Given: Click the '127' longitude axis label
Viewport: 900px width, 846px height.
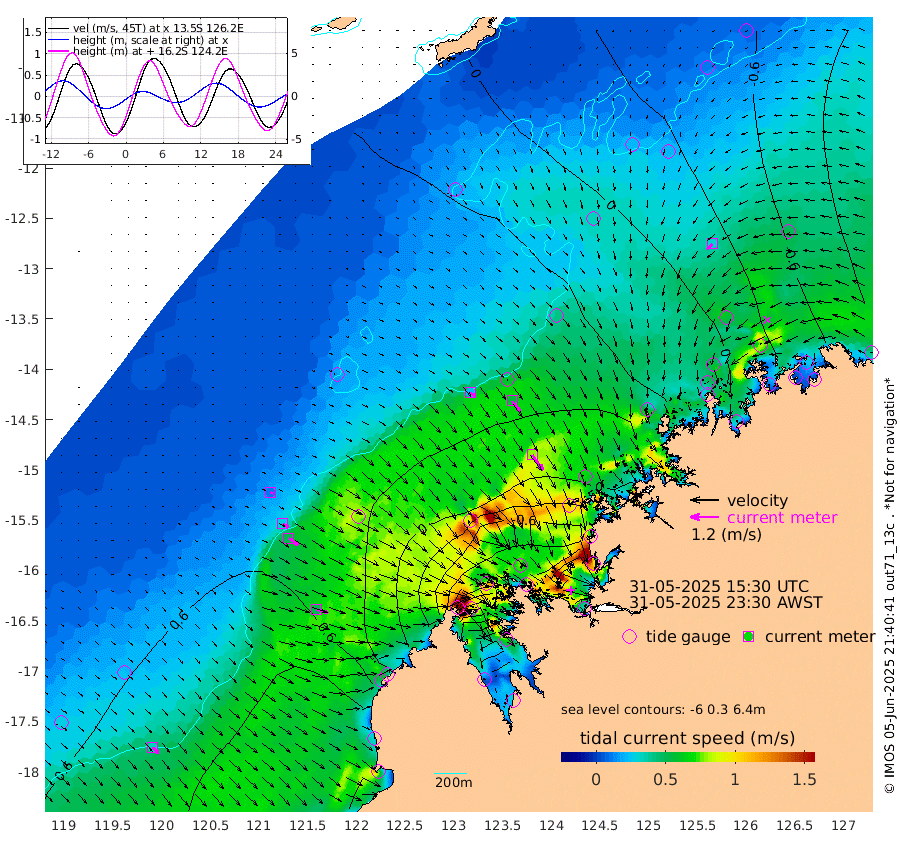Looking at the screenshot, I should (x=843, y=825).
